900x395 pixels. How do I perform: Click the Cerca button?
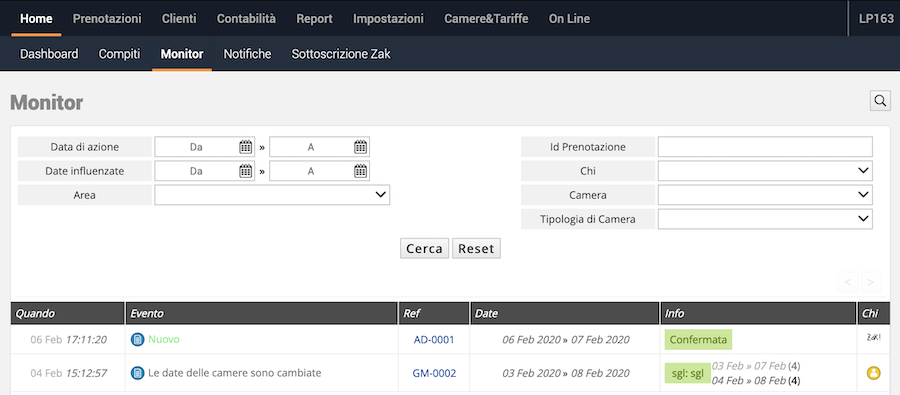point(424,249)
